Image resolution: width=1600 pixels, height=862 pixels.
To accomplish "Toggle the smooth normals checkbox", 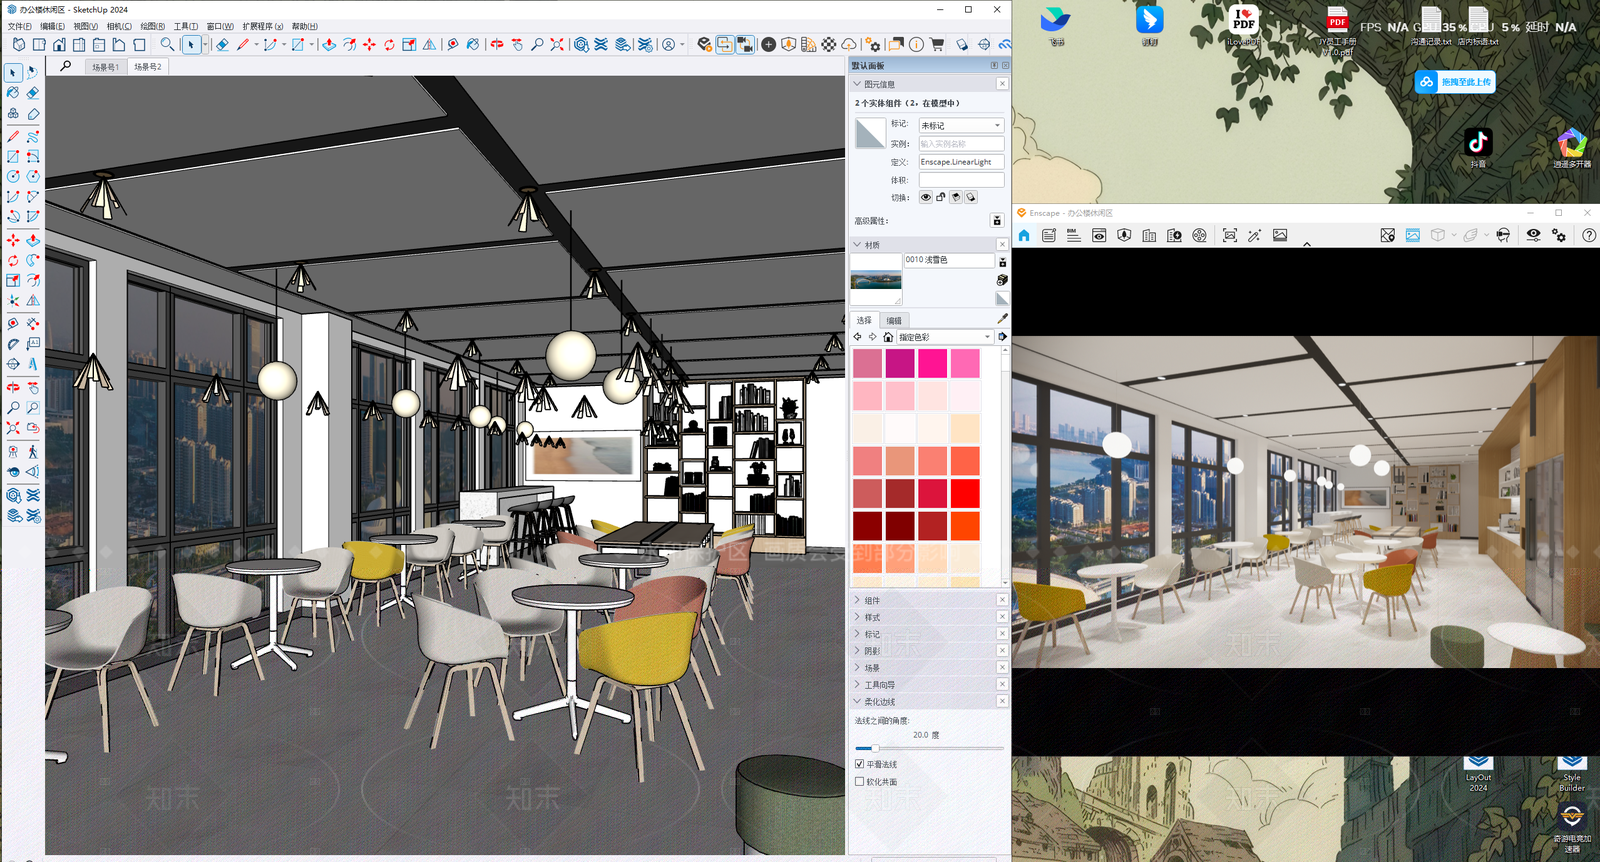I will pos(860,764).
